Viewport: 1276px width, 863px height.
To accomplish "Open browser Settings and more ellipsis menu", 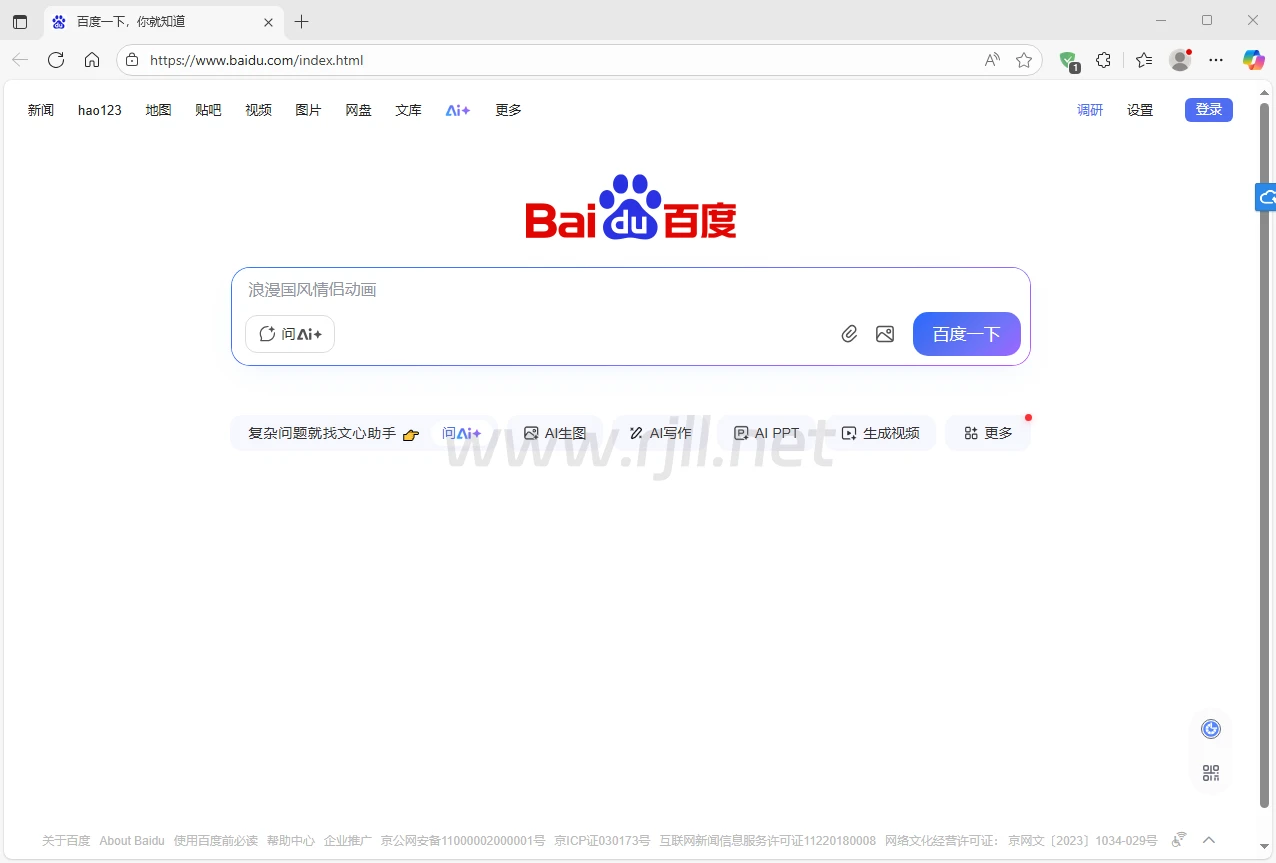I will (1216, 60).
